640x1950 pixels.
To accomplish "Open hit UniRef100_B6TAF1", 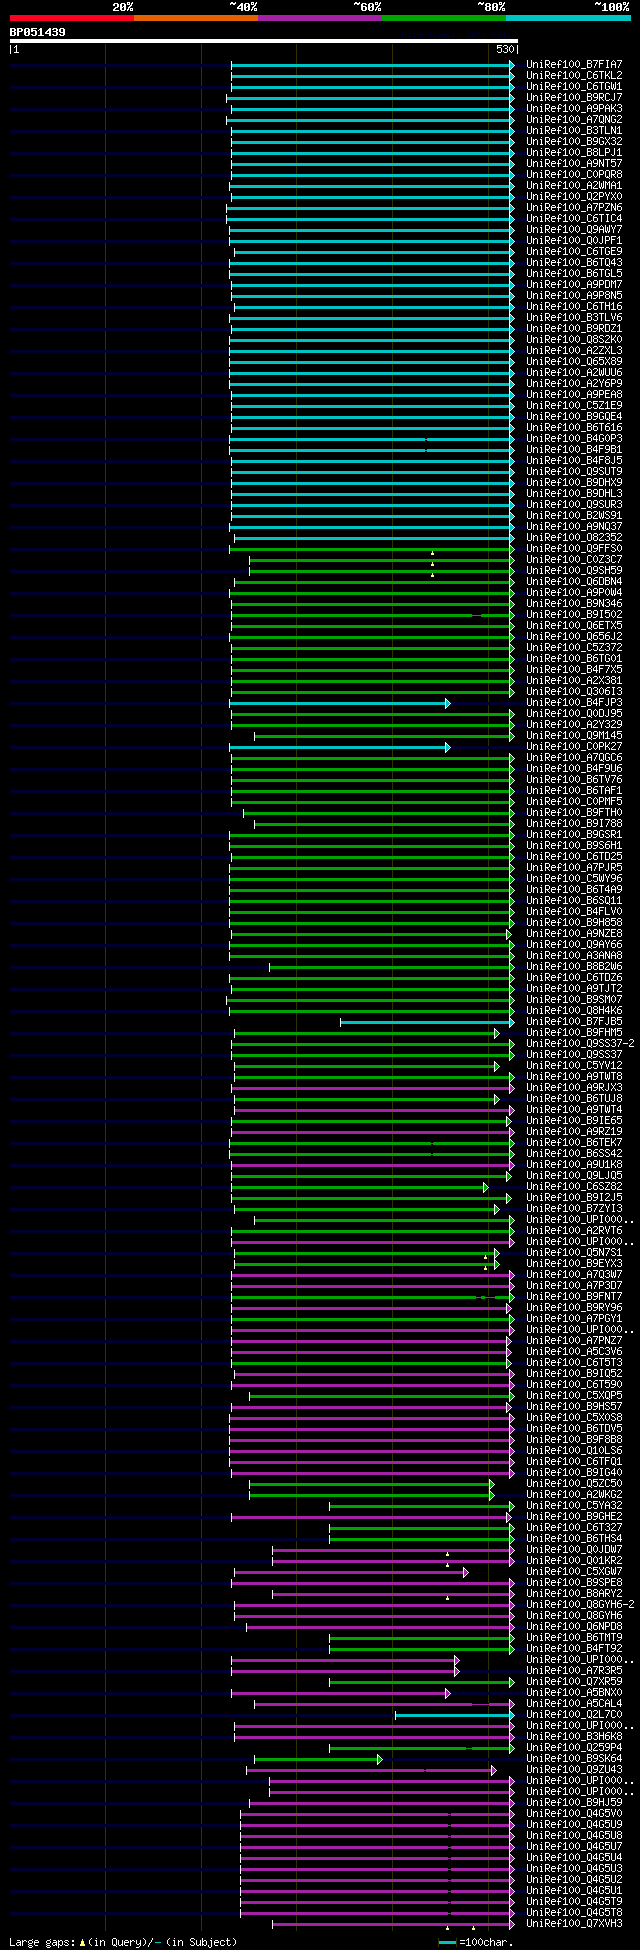I will [x=574, y=790].
